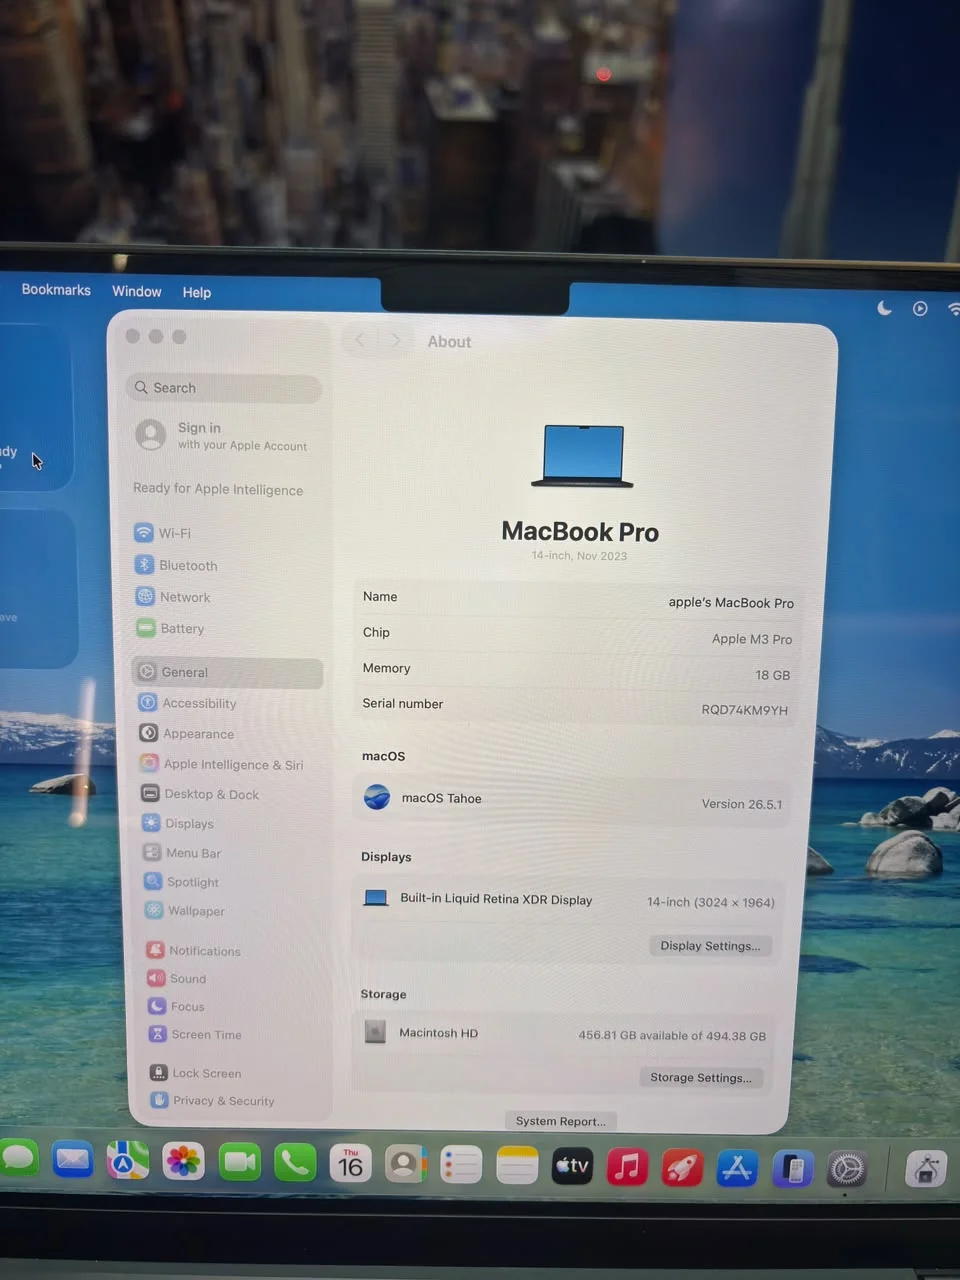Go back with the left chevron
960x1280 pixels.
(360, 340)
